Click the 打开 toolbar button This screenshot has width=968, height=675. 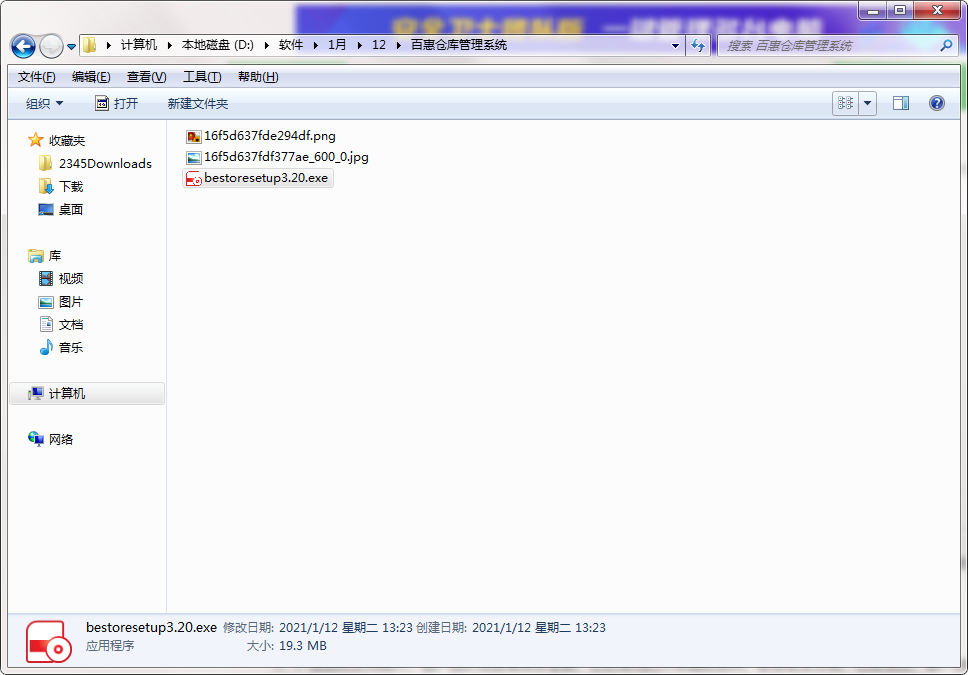pos(116,104)
